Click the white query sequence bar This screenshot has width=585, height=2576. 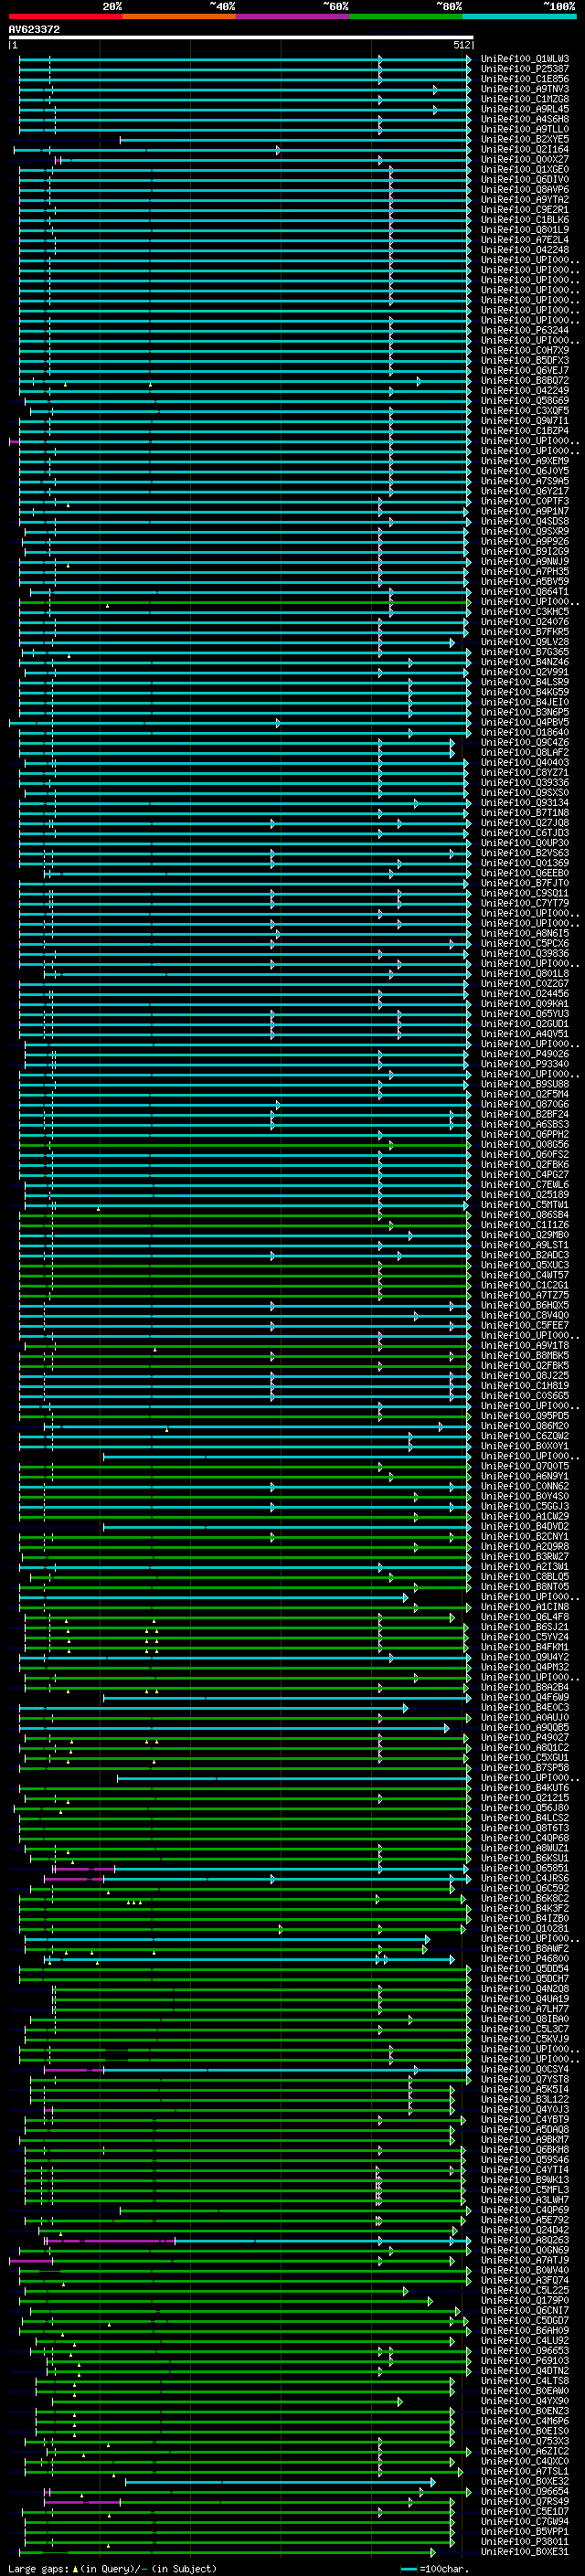pos(241,38)
